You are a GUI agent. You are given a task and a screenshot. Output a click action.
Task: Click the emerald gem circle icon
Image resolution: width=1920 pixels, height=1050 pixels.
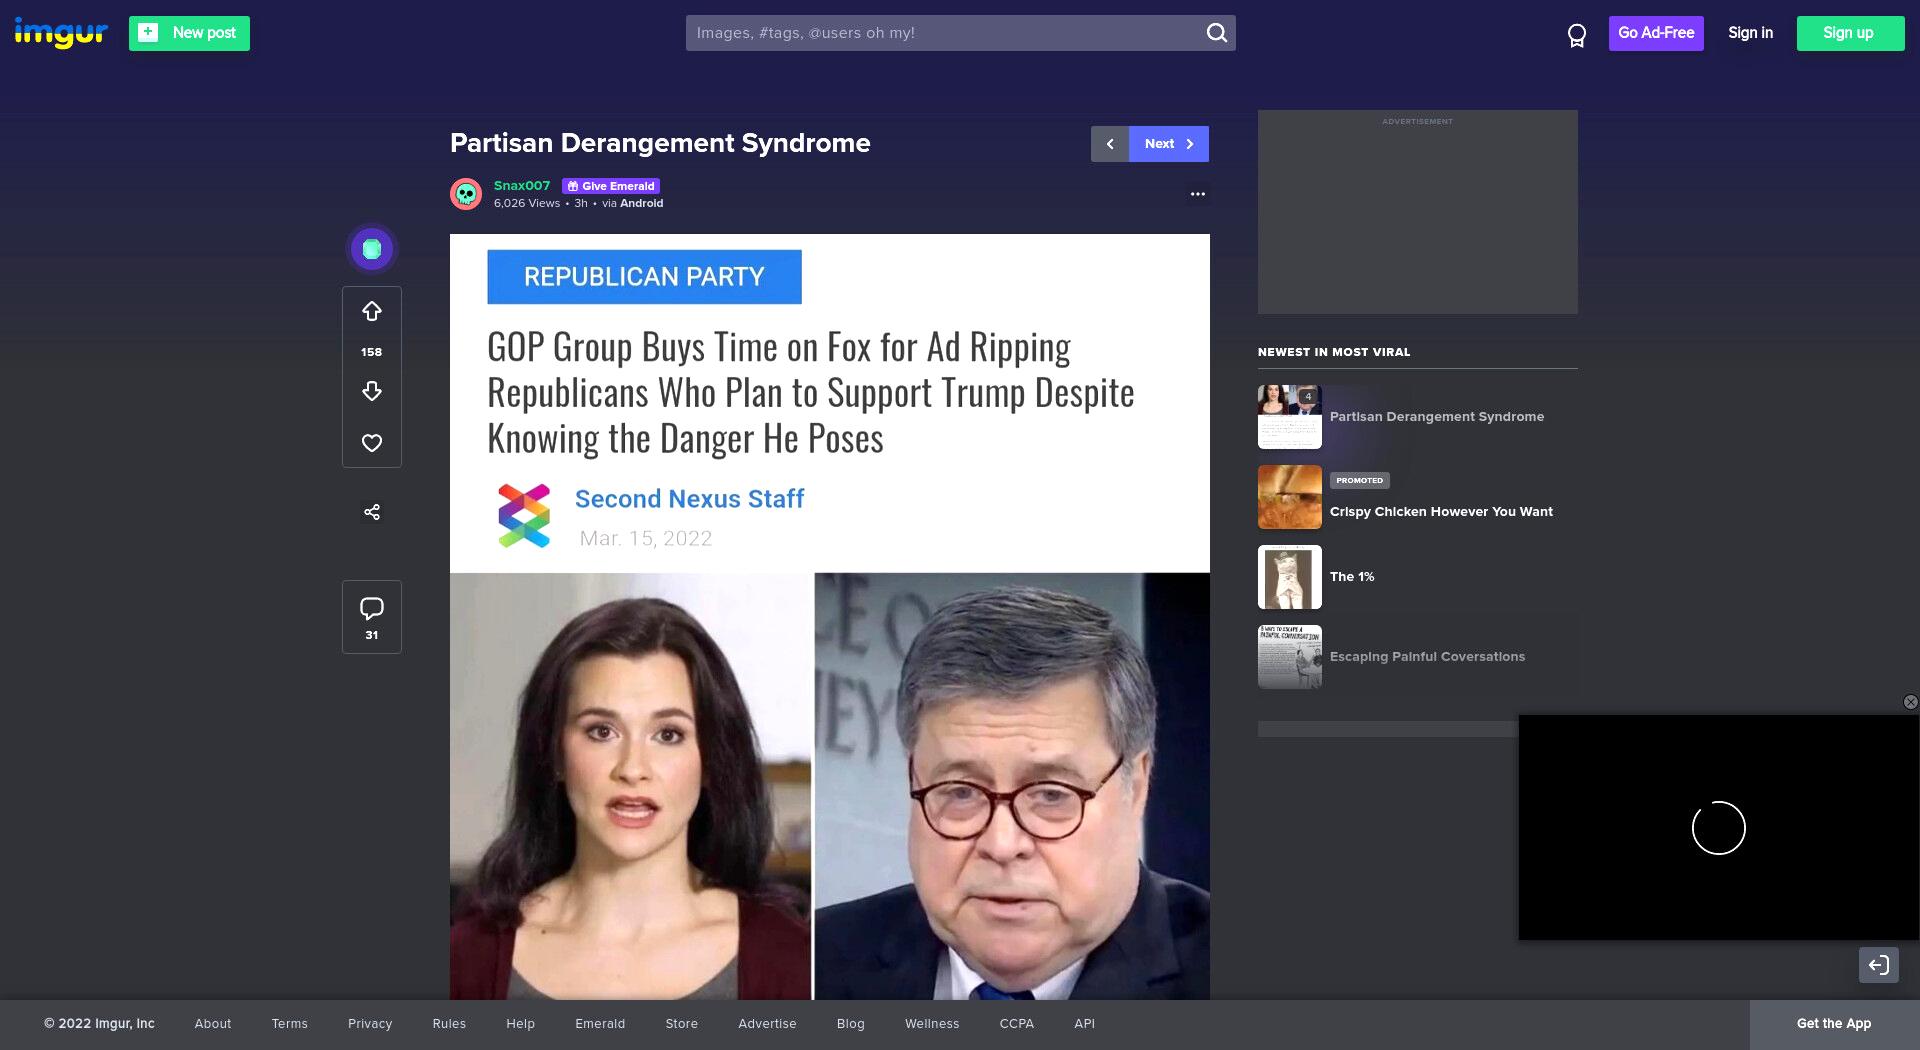click(372, 249)
